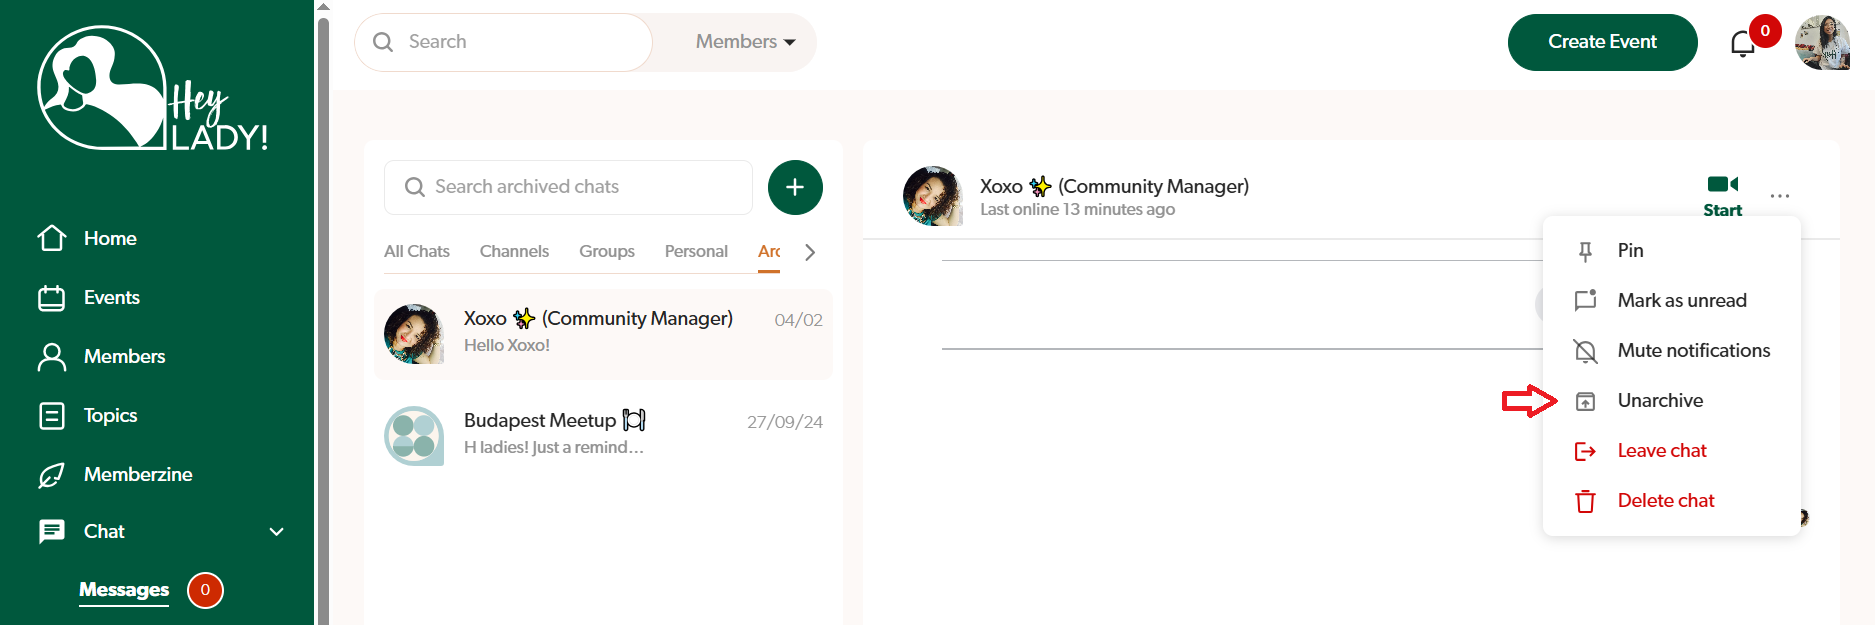Open the Members search filter dropdown
The height and width of the screenshot is (625, 1875).
point(745,42)
